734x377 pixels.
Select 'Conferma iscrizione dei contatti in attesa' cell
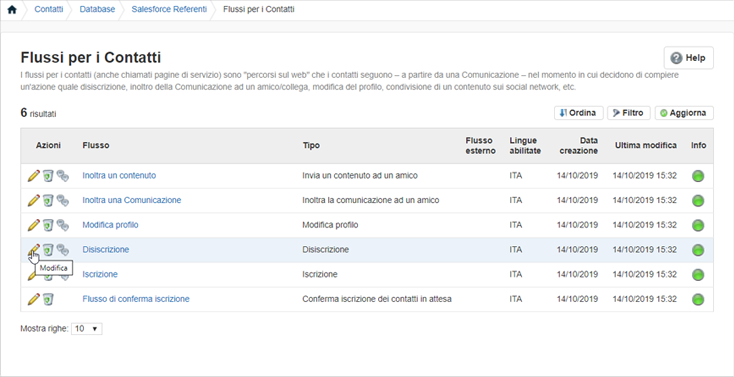pos(377,299)
